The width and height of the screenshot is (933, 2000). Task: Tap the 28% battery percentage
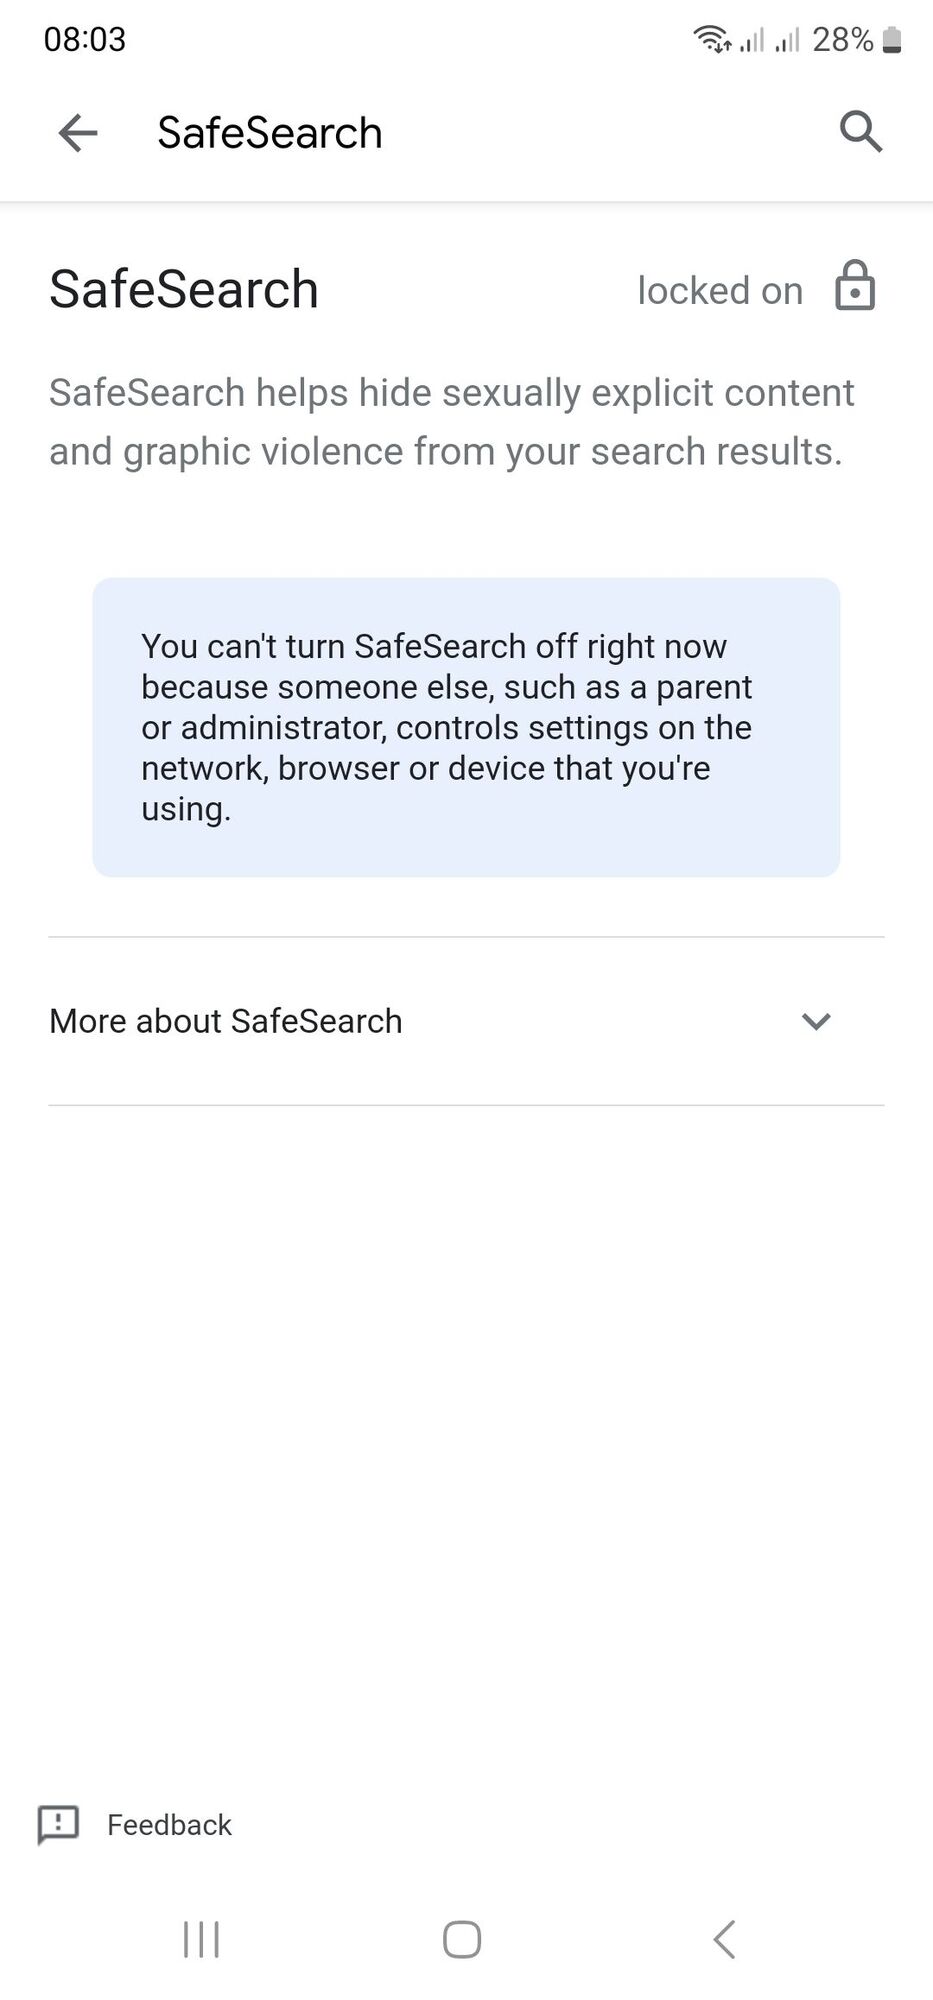842,40
